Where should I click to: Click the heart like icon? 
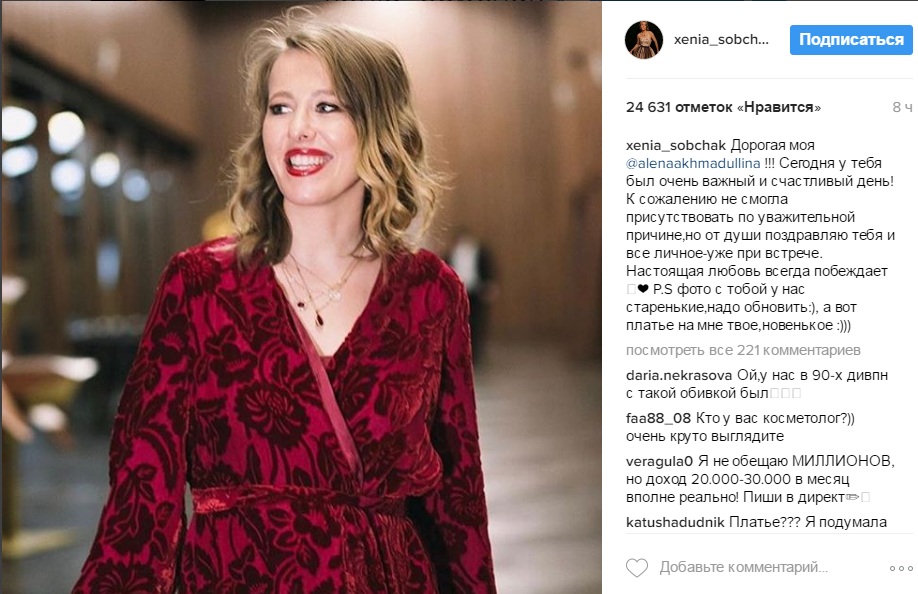coord(637,568)
